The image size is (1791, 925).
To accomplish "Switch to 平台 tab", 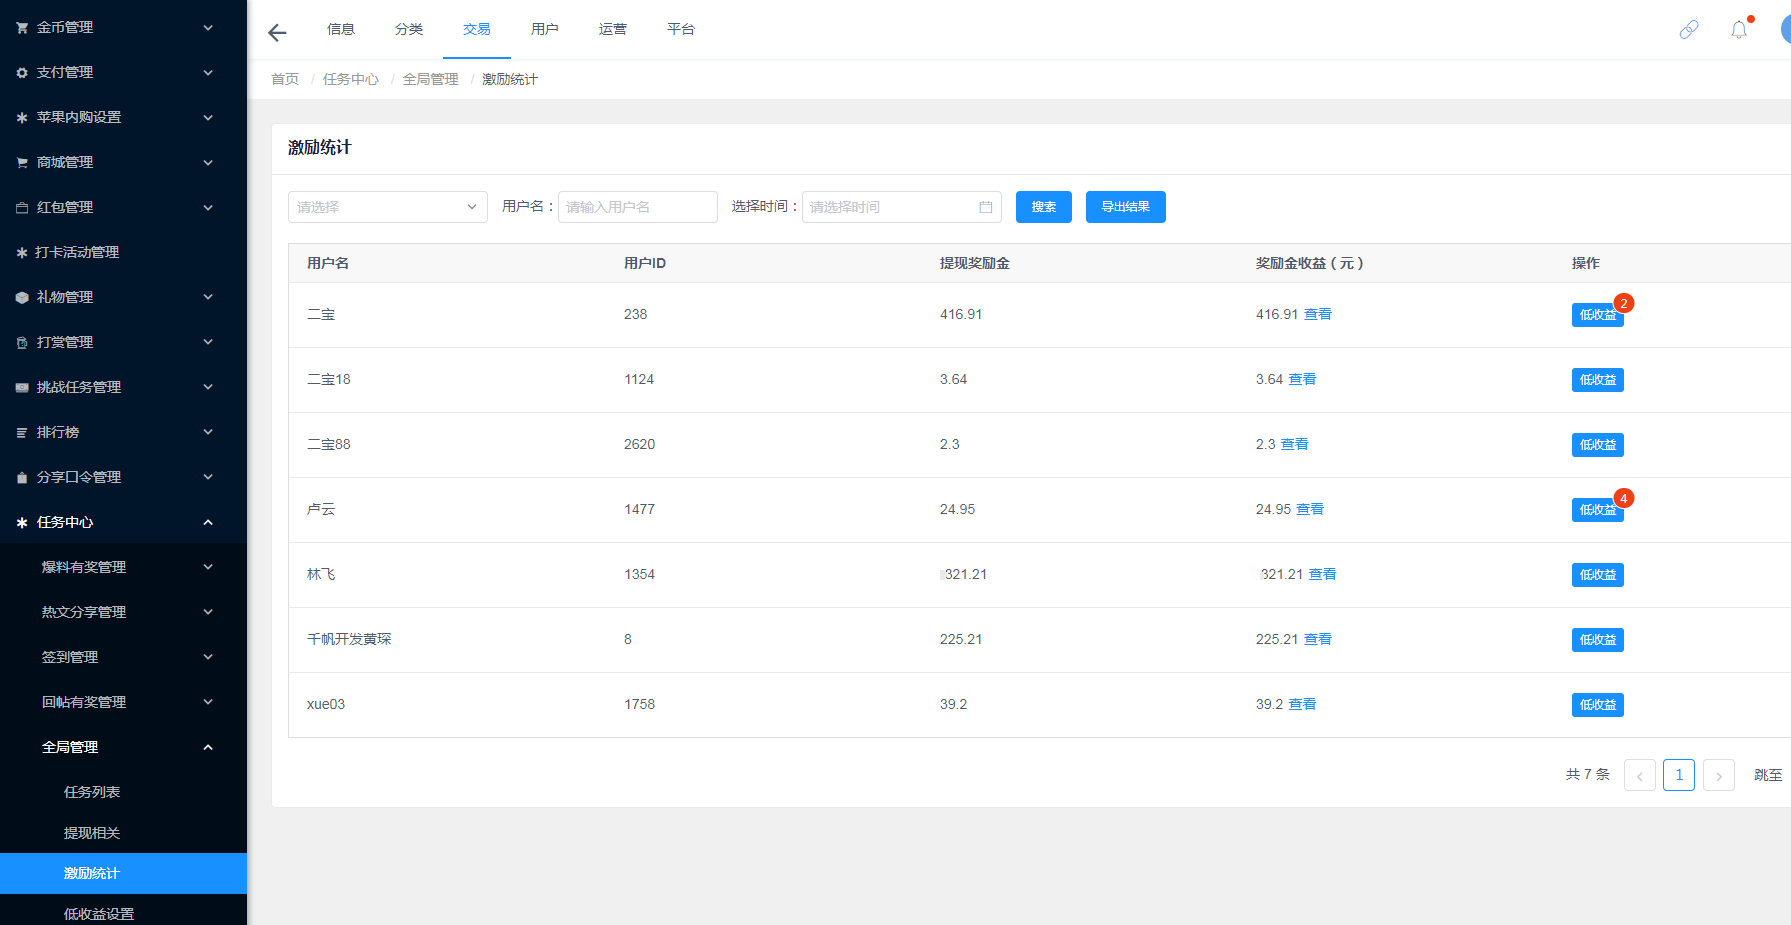I will [x=681, y=29].
